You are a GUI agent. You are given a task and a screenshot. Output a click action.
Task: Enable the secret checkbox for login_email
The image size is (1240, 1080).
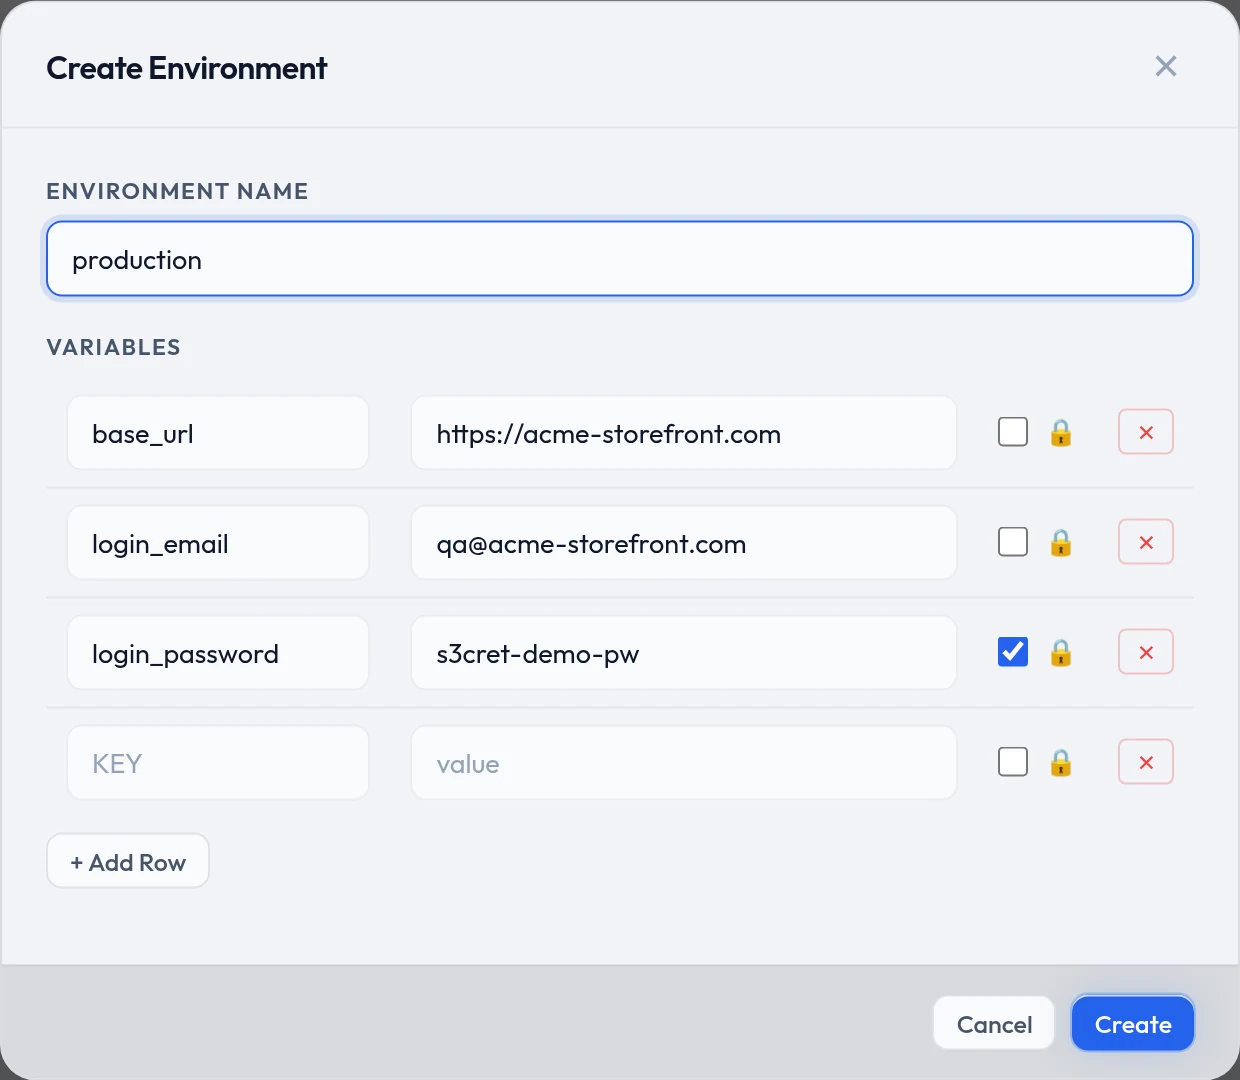coord(1013,542)
